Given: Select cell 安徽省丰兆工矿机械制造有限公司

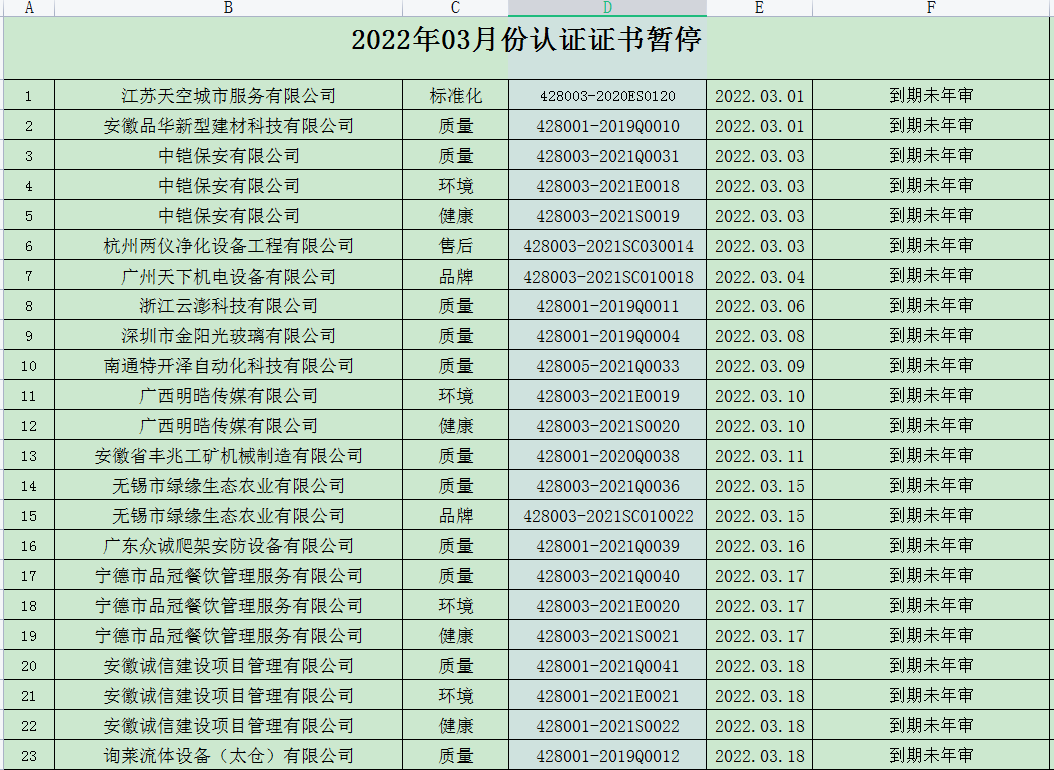Looking at the screenshot, I should pos(229,456).
